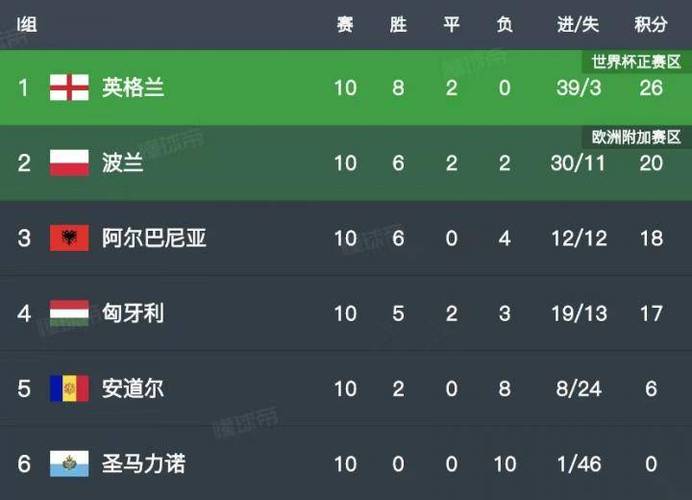Click the 世界杯正赛区 badge
This screenshot has width=692, height=500.
636,62
